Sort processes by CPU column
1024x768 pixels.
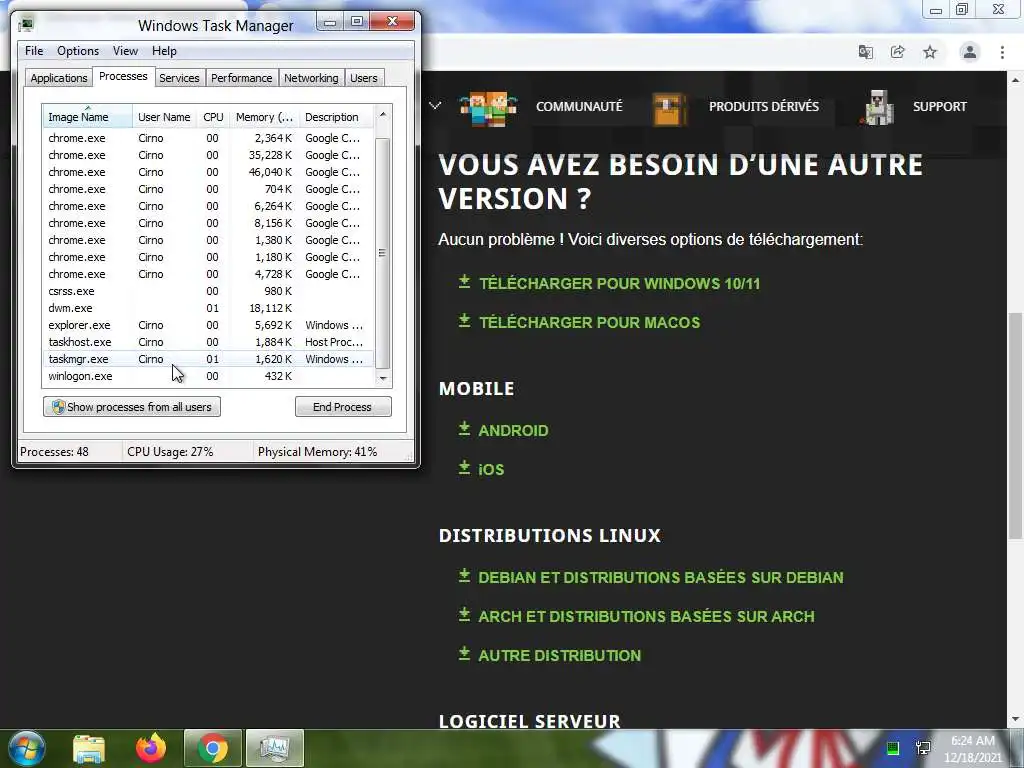pyautogui.click(x=213, y=117)
